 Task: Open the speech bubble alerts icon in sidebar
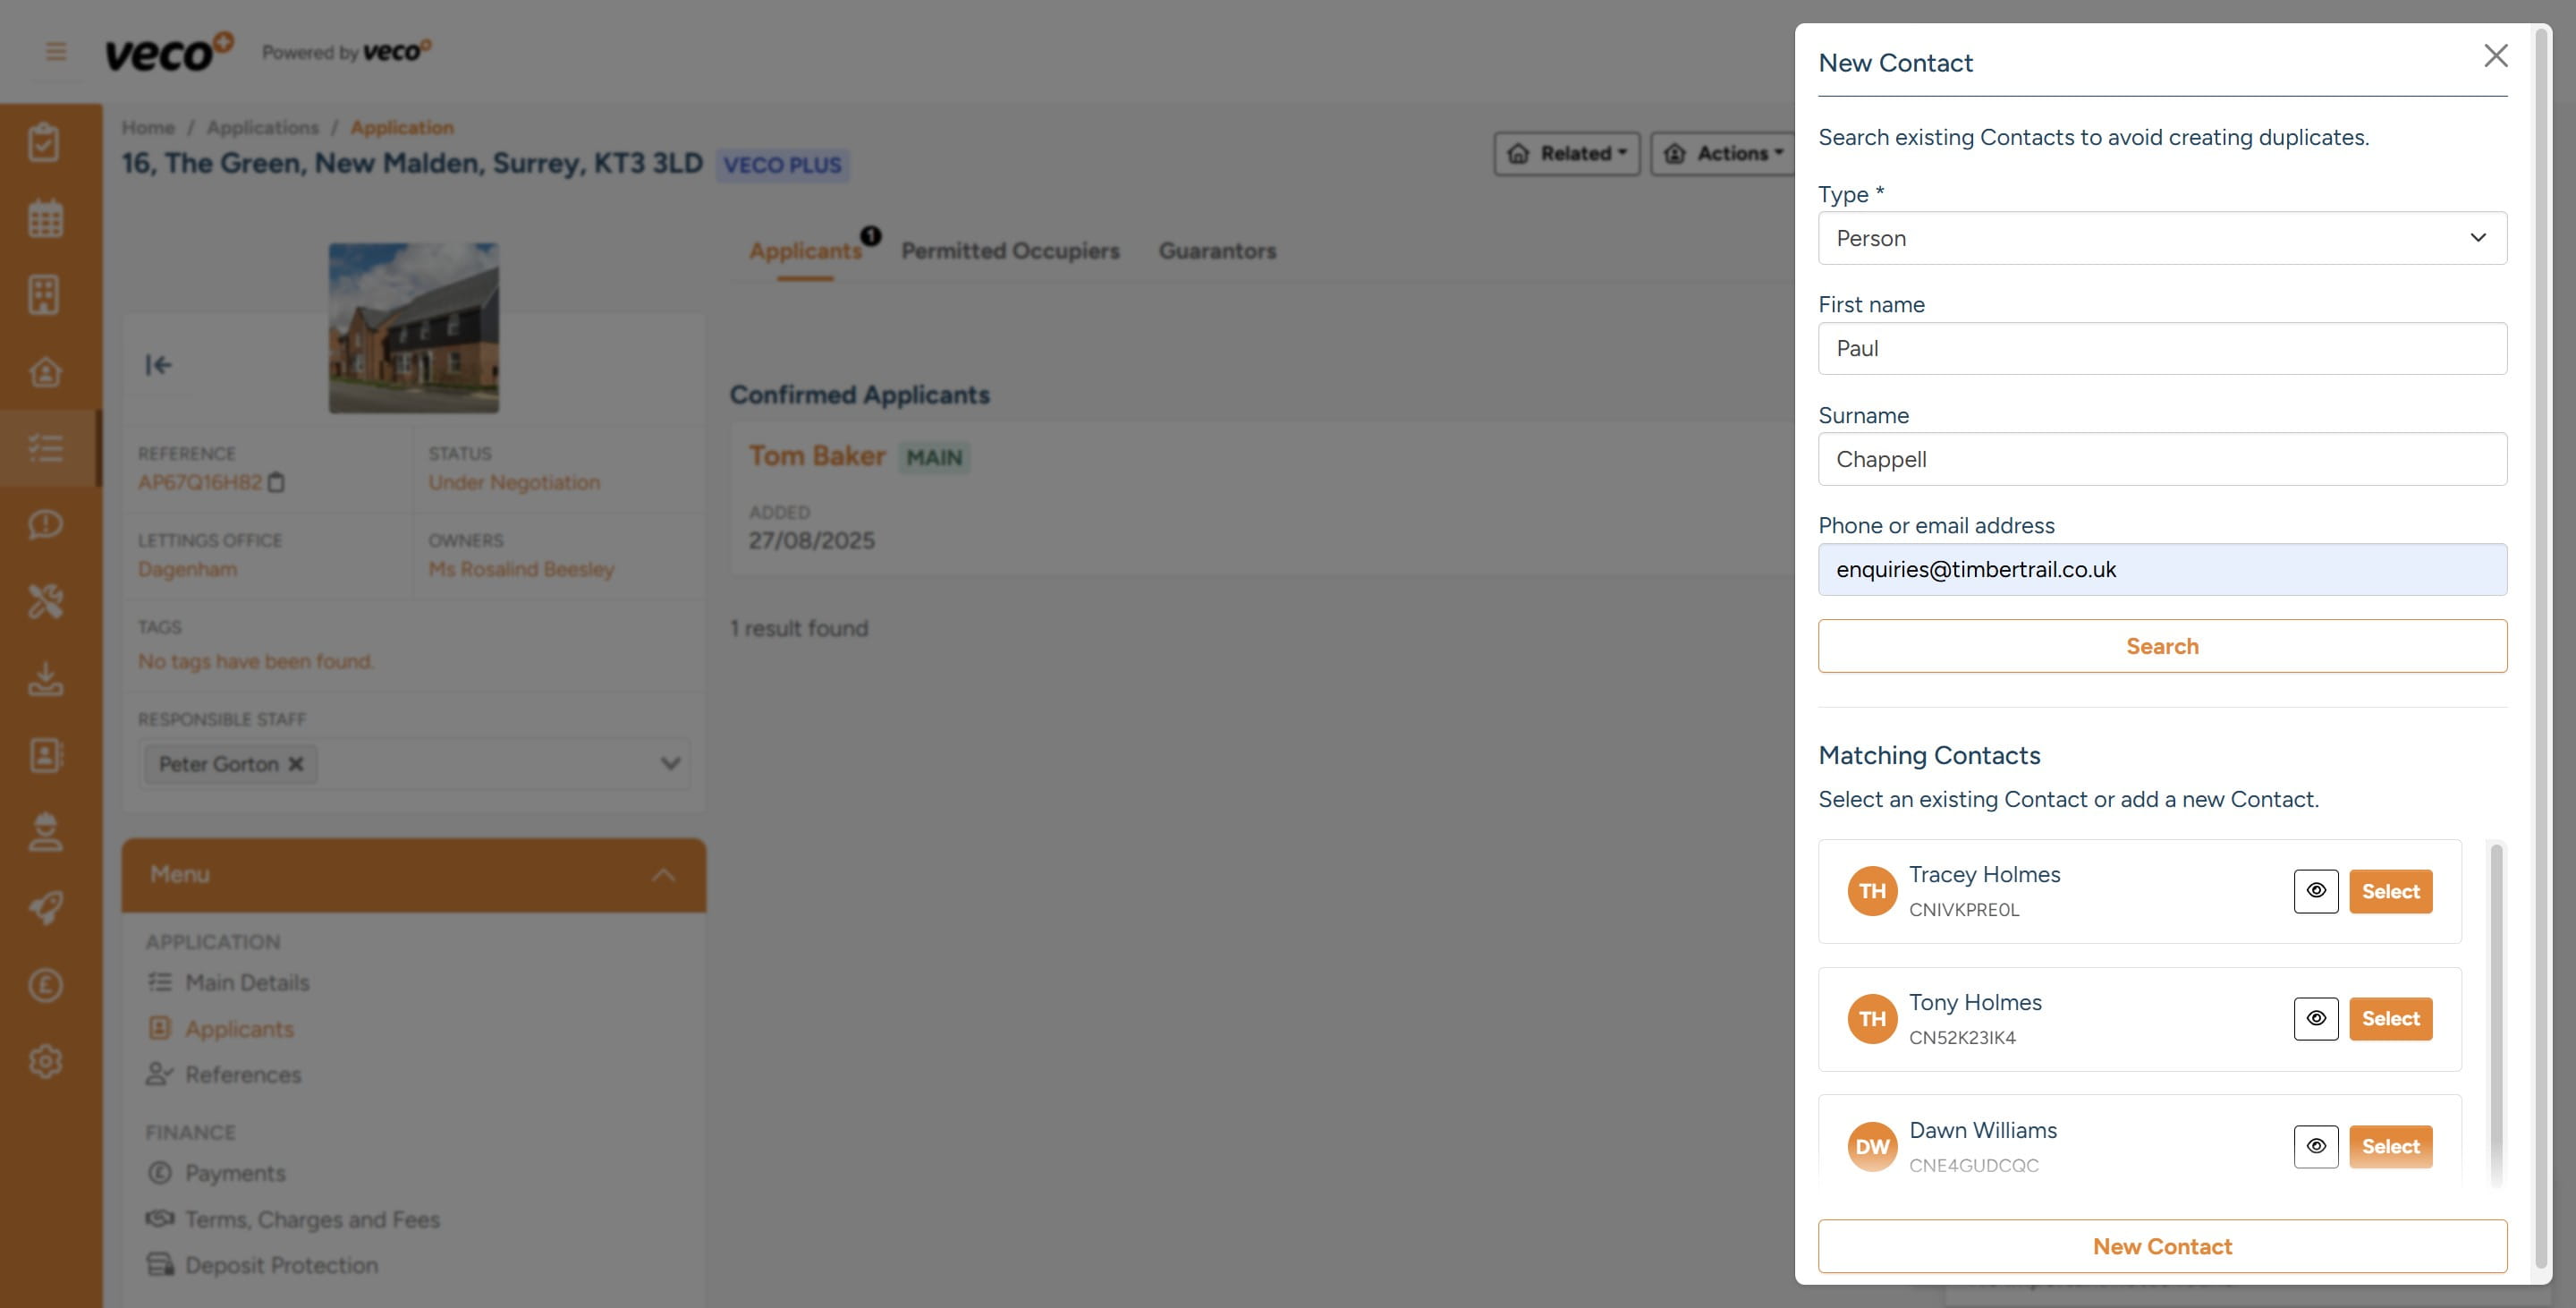(46, 524)
